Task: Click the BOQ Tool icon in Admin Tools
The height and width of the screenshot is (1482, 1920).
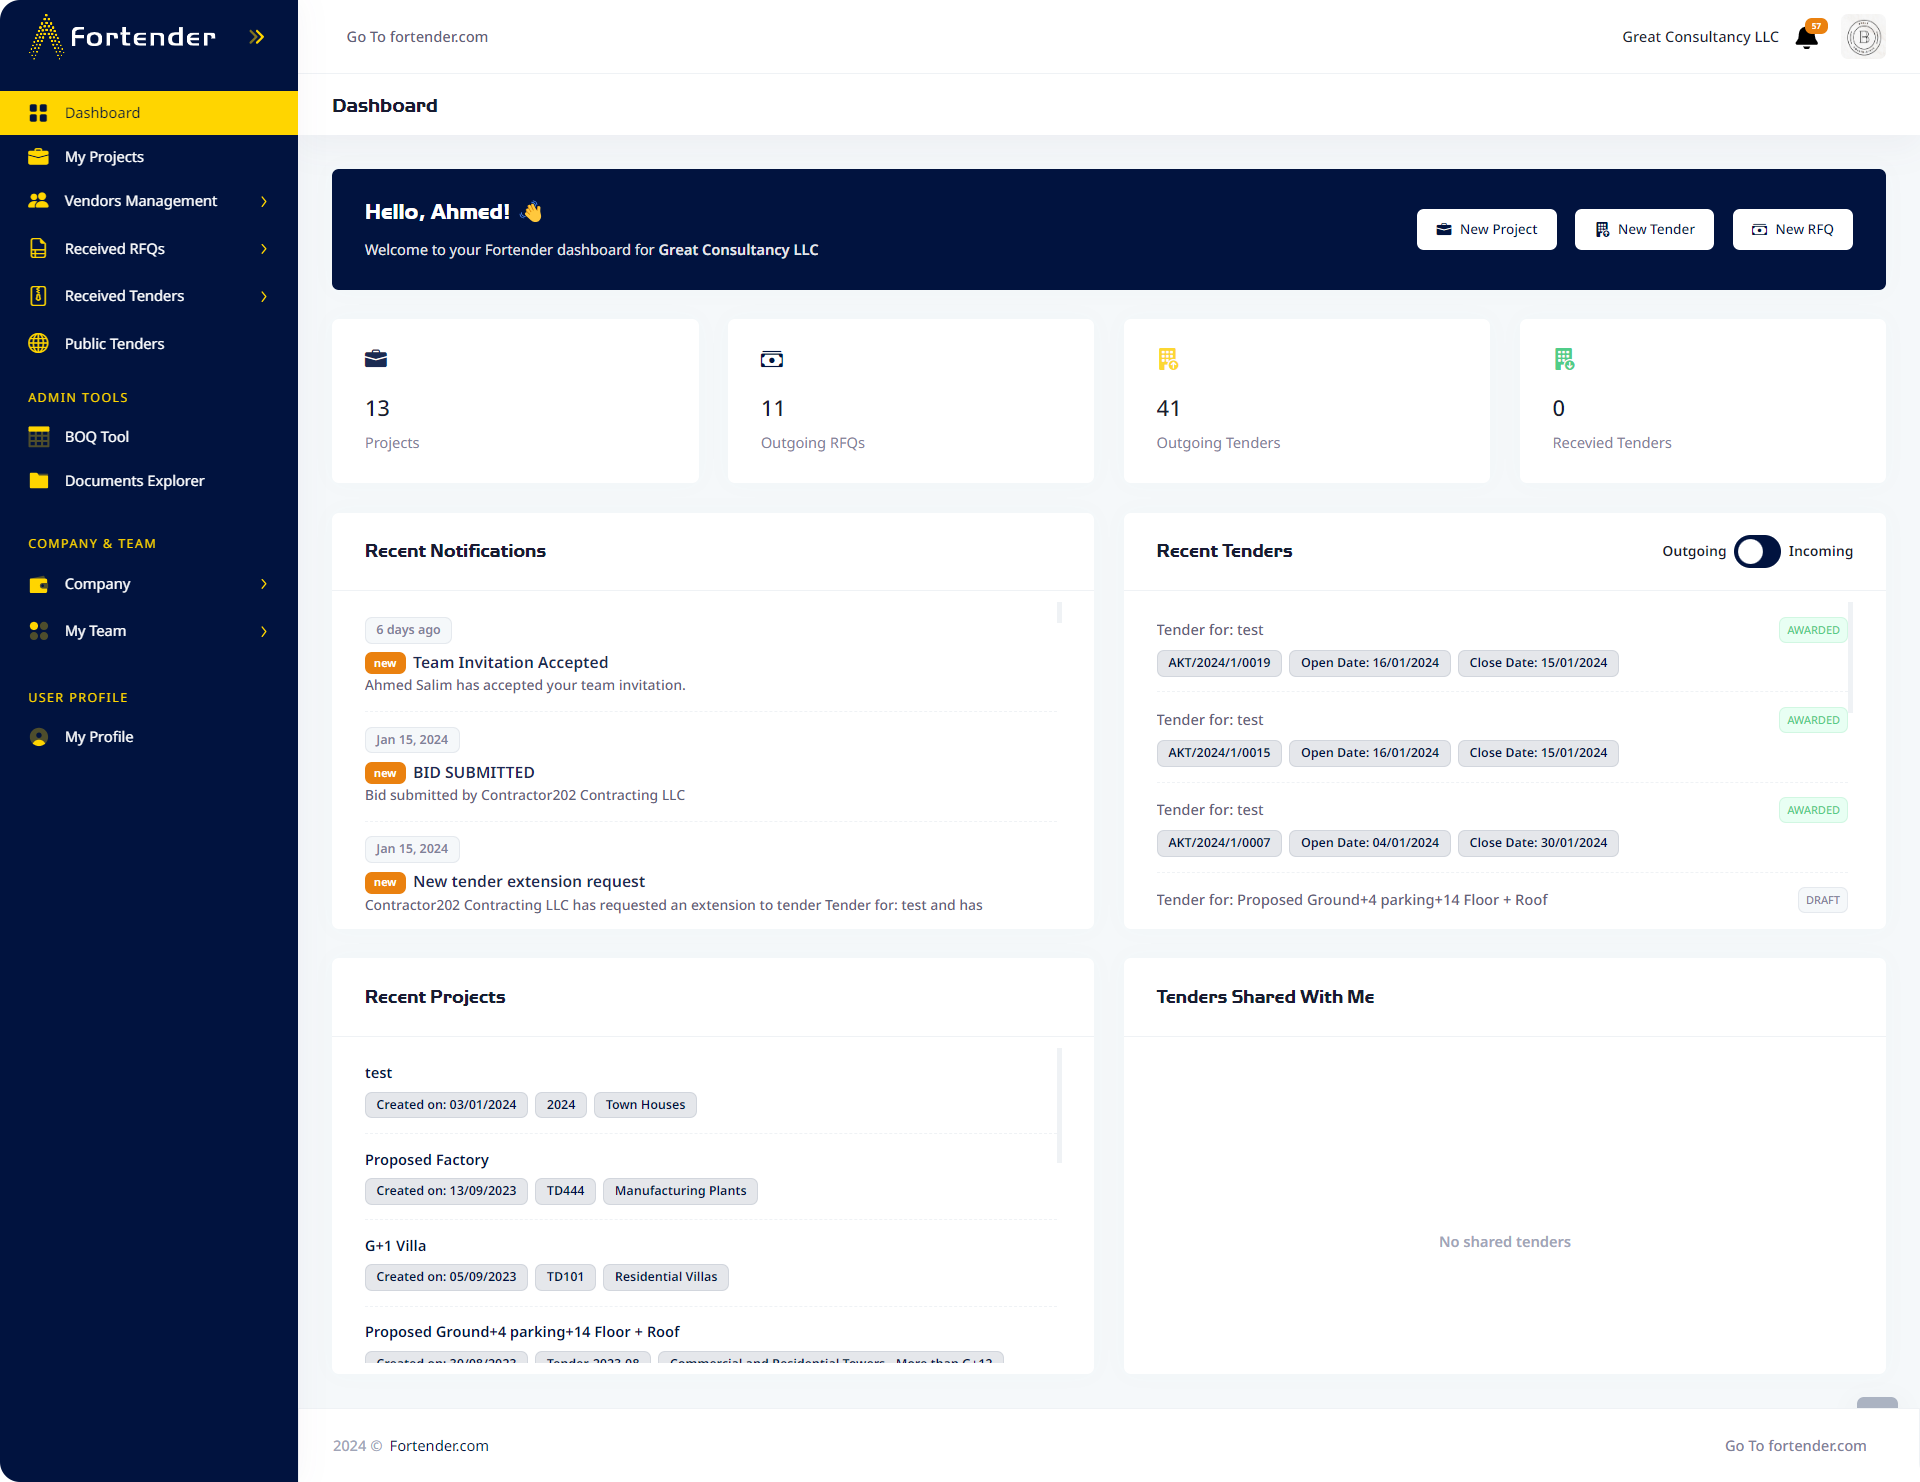Action: tap(39, 437)
